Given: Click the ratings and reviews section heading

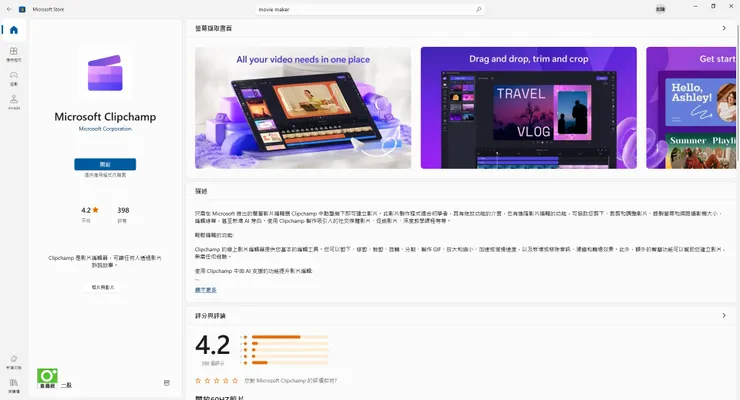Looking at the screenshot, I should 210,316.
